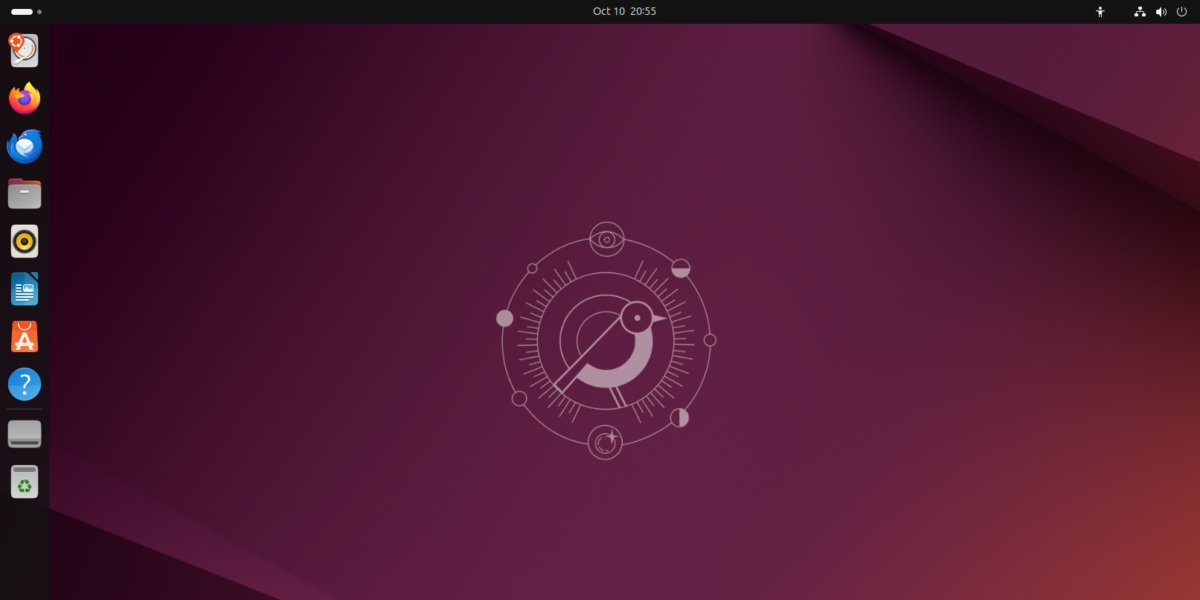Viewport: 1200px width, 600px height.
Task: Launch Thunderbird Mail from the dock
Action: (24, 146)
